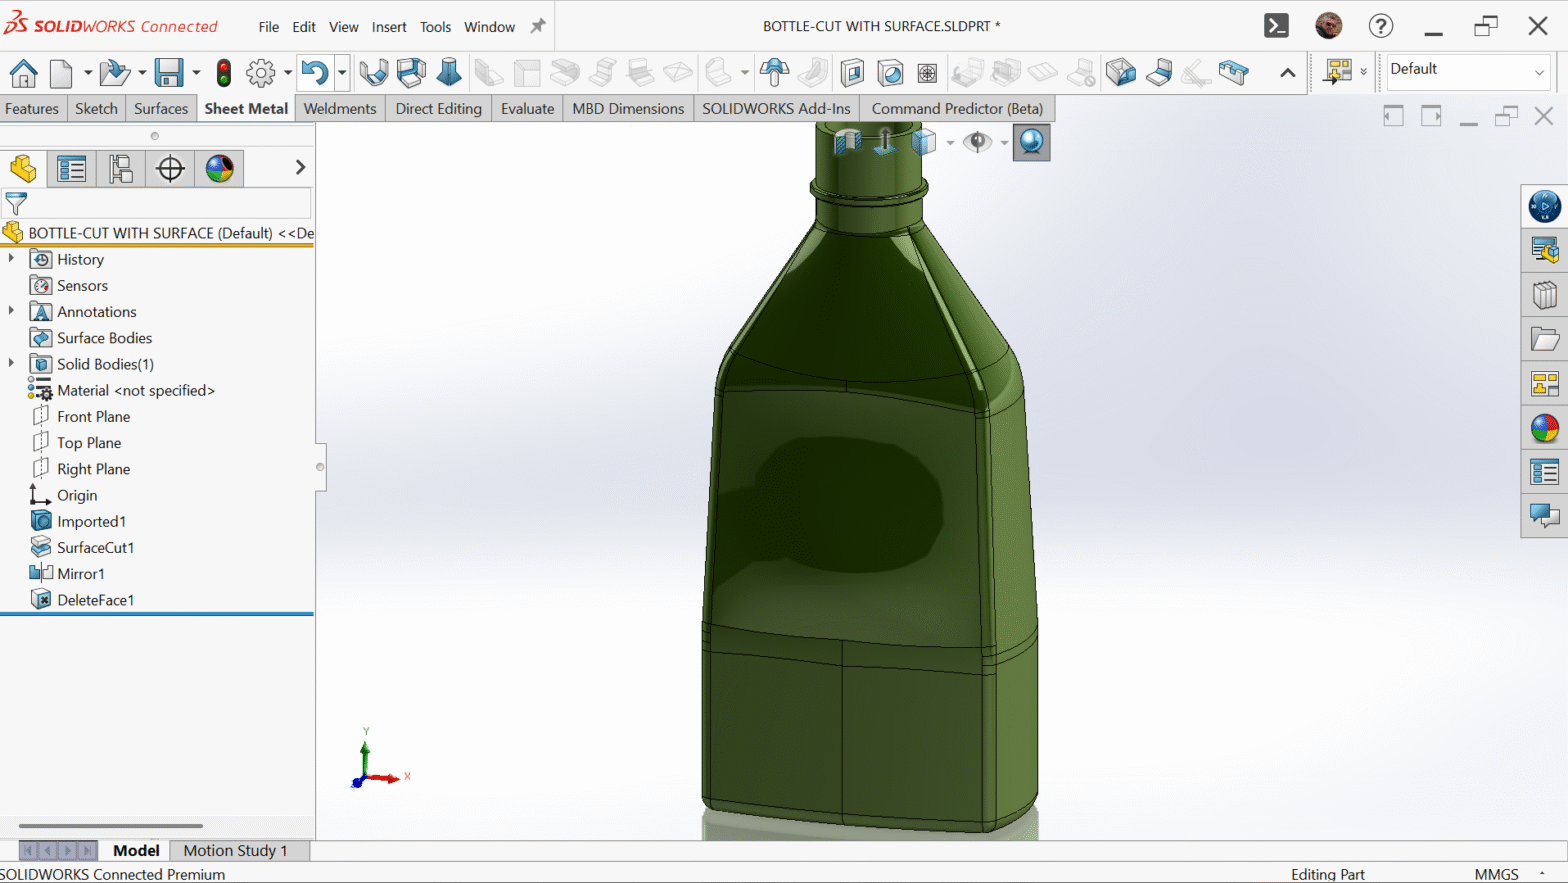Viewport: 1568px width, 883px height.
Task: Toggle the FeatureManager panel collapse handle
Action: tap(320, 467)
